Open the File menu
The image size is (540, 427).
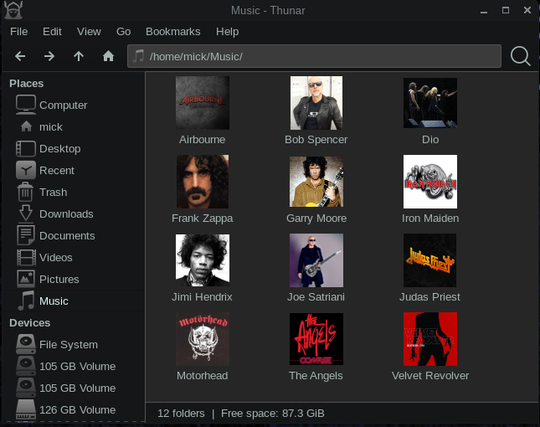[x=19, y=32]
